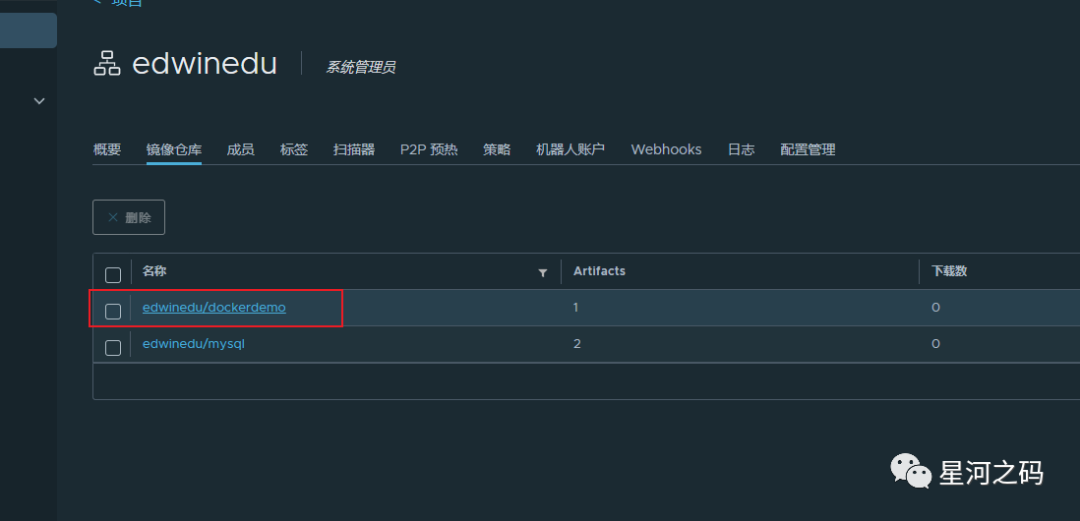Viewport: 1080px width, 521px height.
Task: Go to the 标签 tab
Action: [x=294, y=150]
